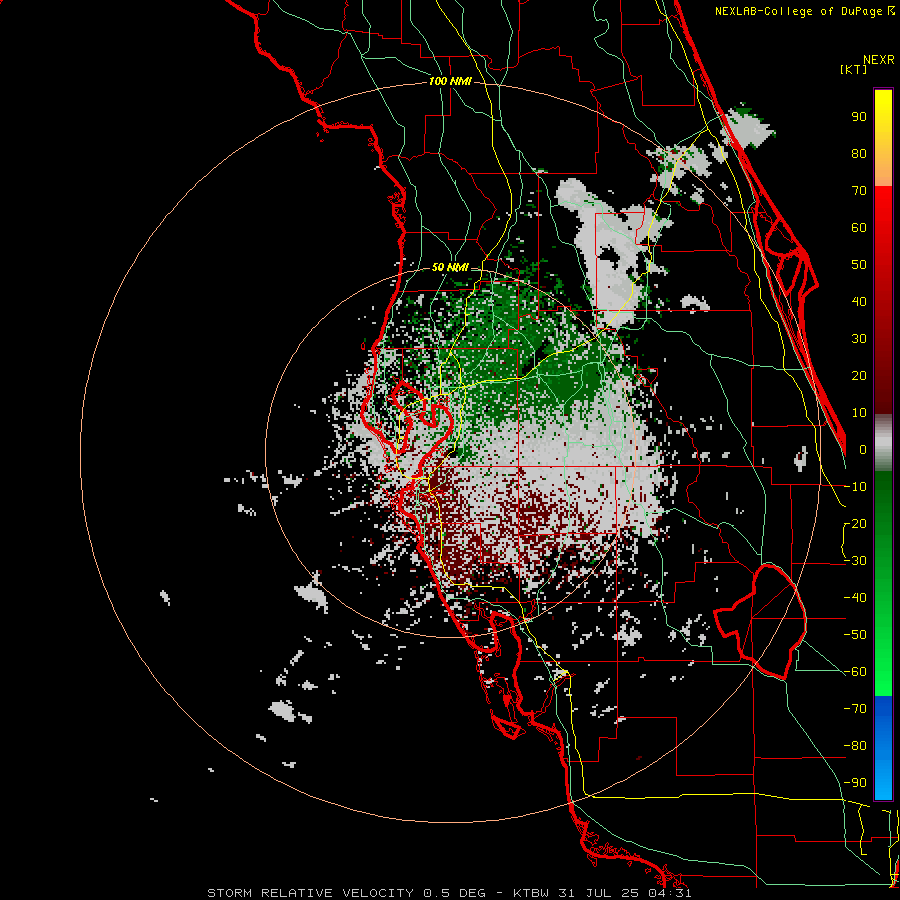Click the 30 value on the velocity scale
The image size is (900, 900).
pos(859,339)
